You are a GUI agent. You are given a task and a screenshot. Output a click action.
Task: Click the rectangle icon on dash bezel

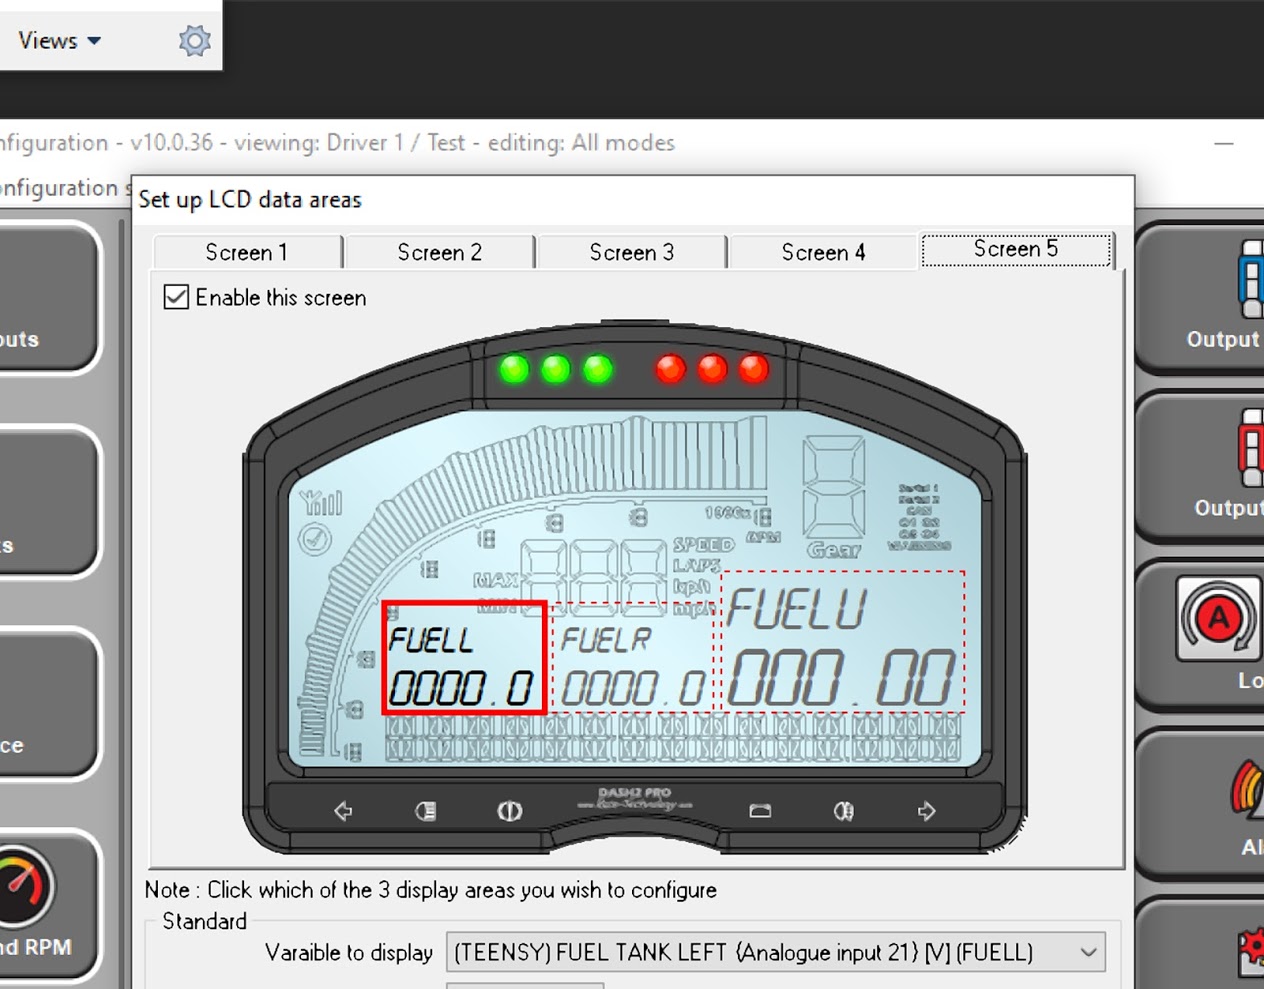pos(760,811)
